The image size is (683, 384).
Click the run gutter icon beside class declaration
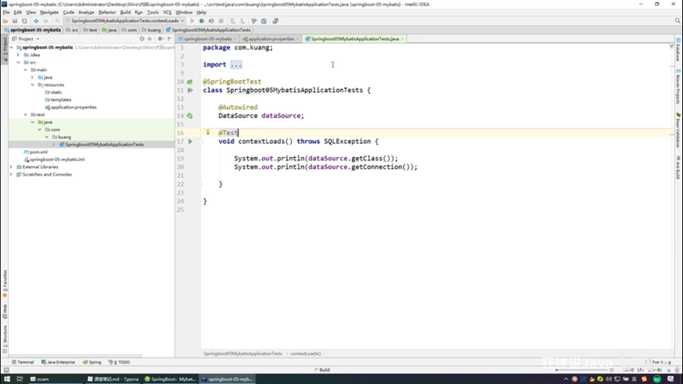click(190, 90)
